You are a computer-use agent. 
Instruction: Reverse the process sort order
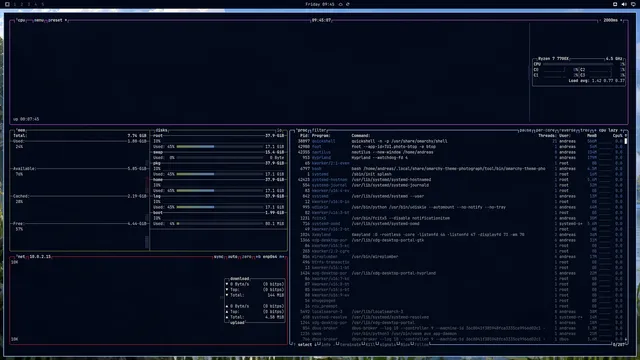[x=567, y=130]
